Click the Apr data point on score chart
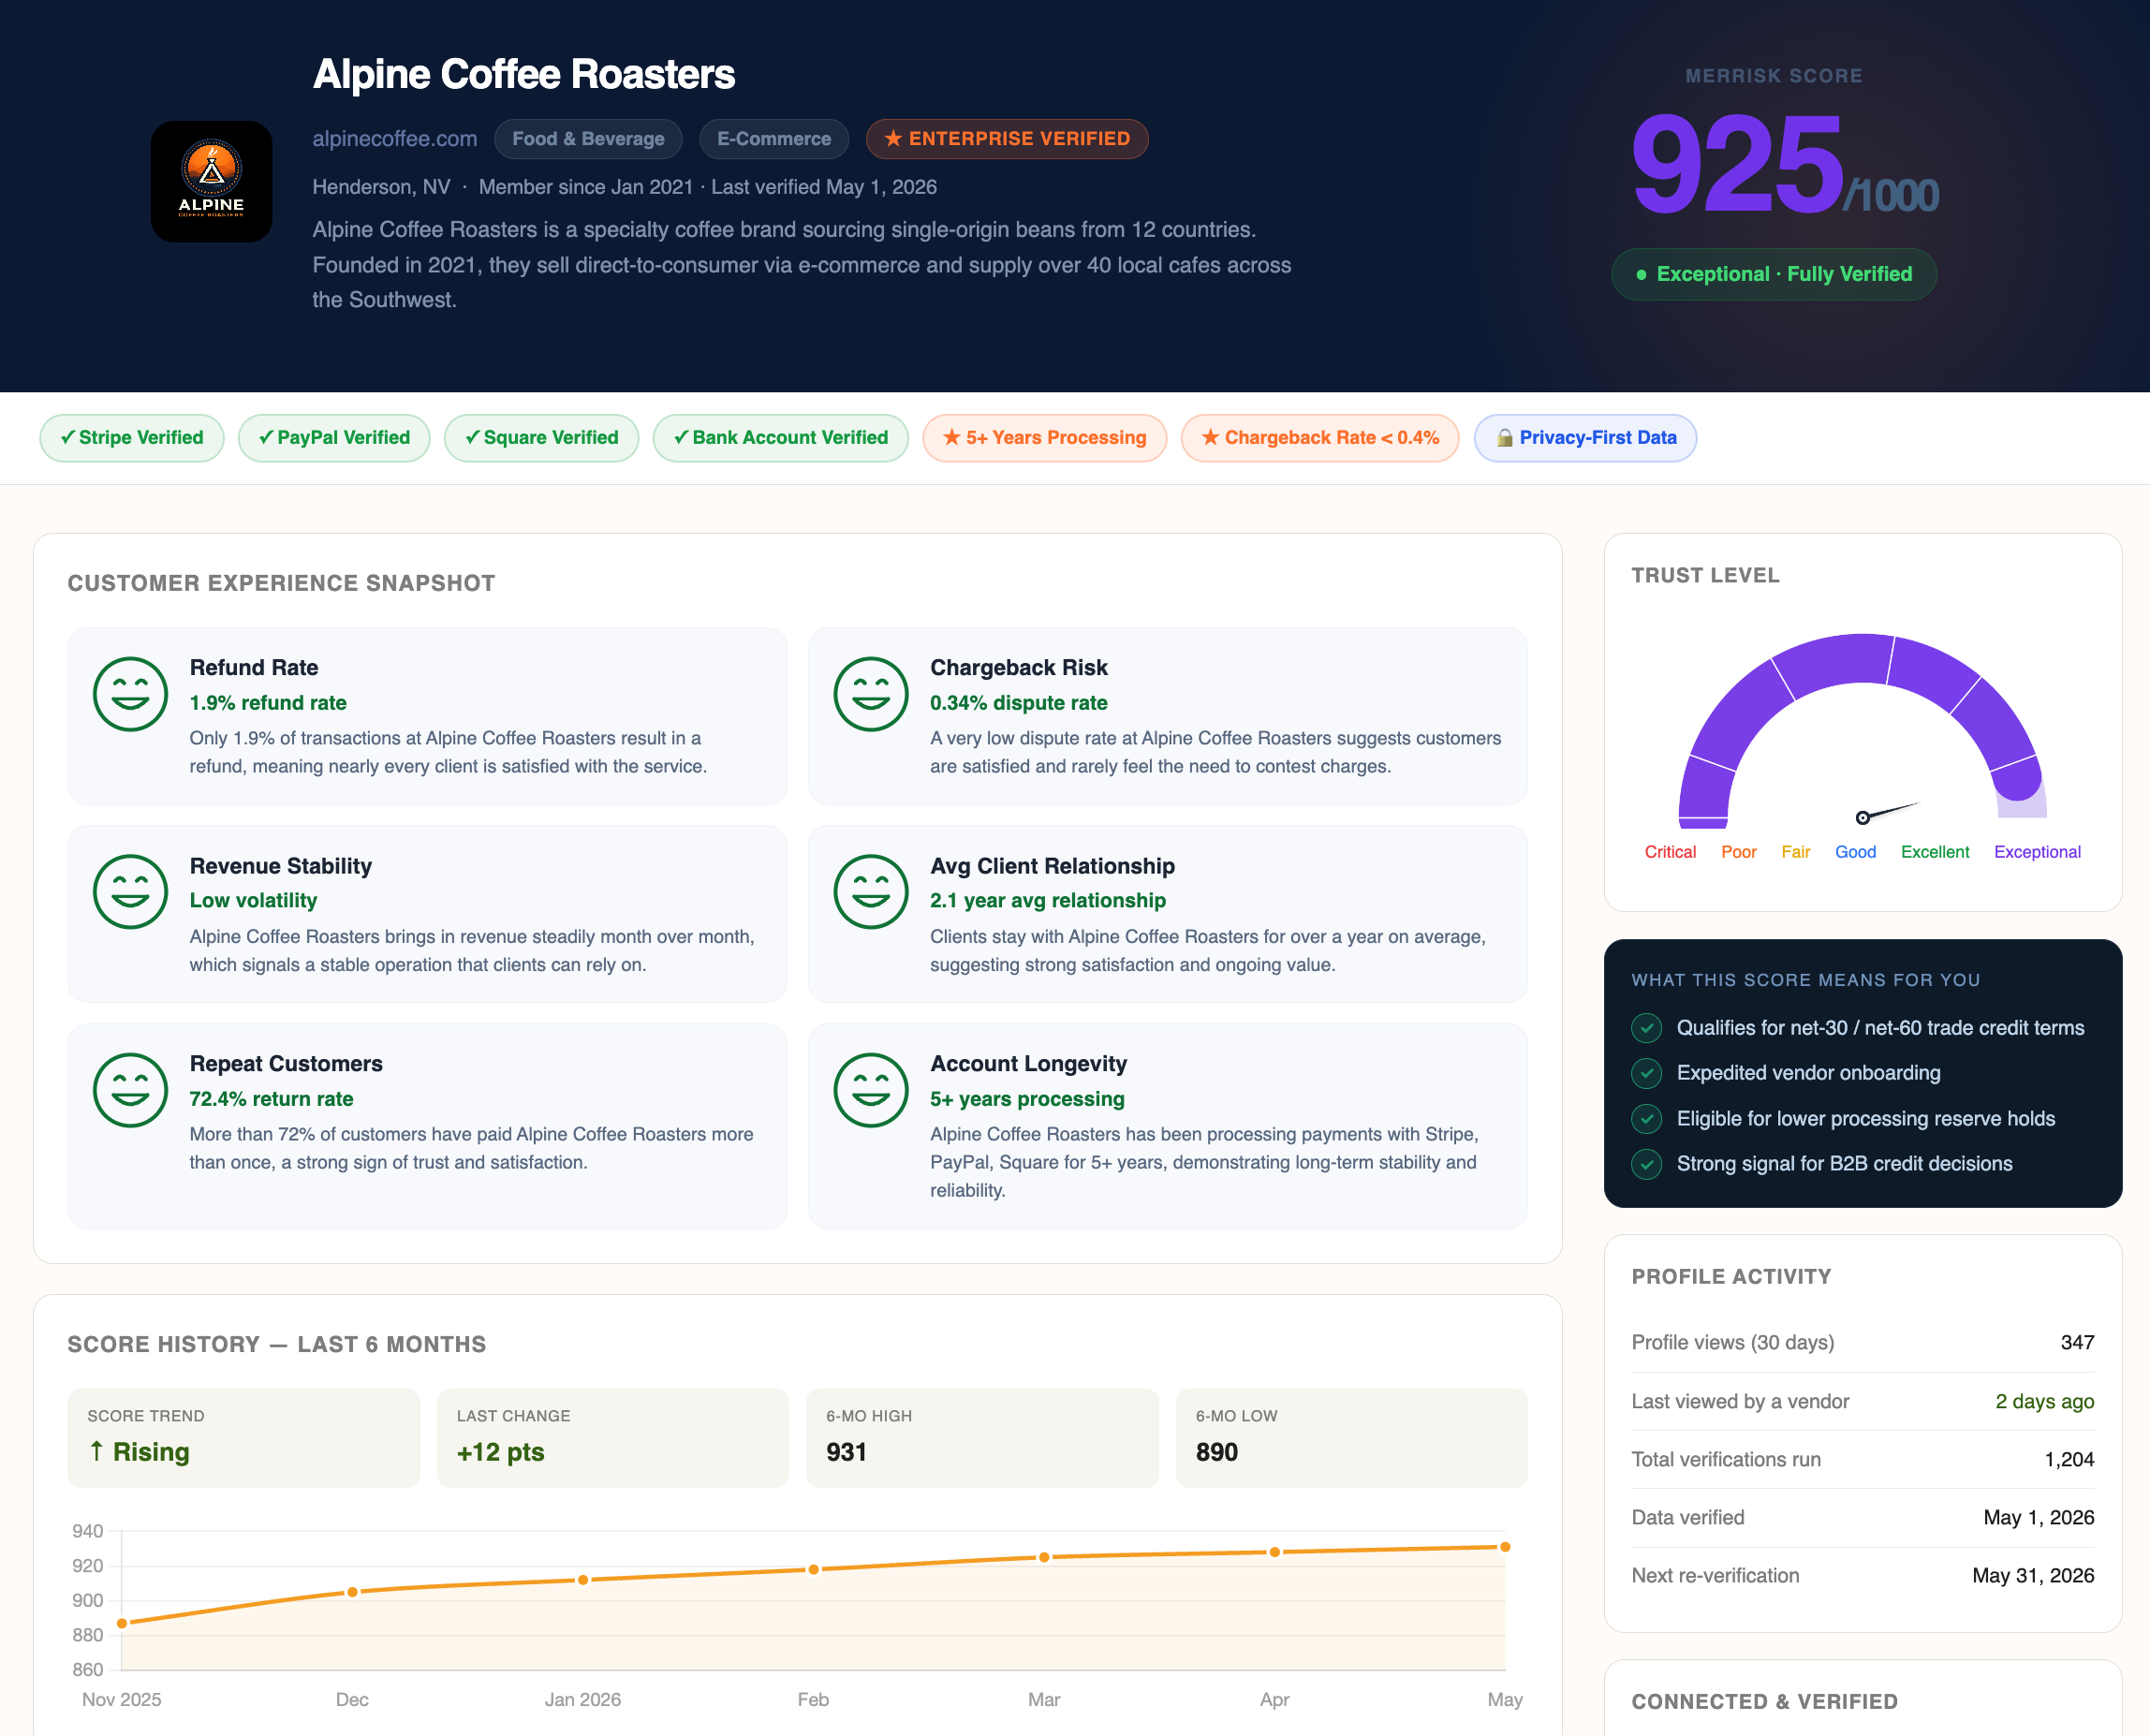 tap(1275, 1552)
